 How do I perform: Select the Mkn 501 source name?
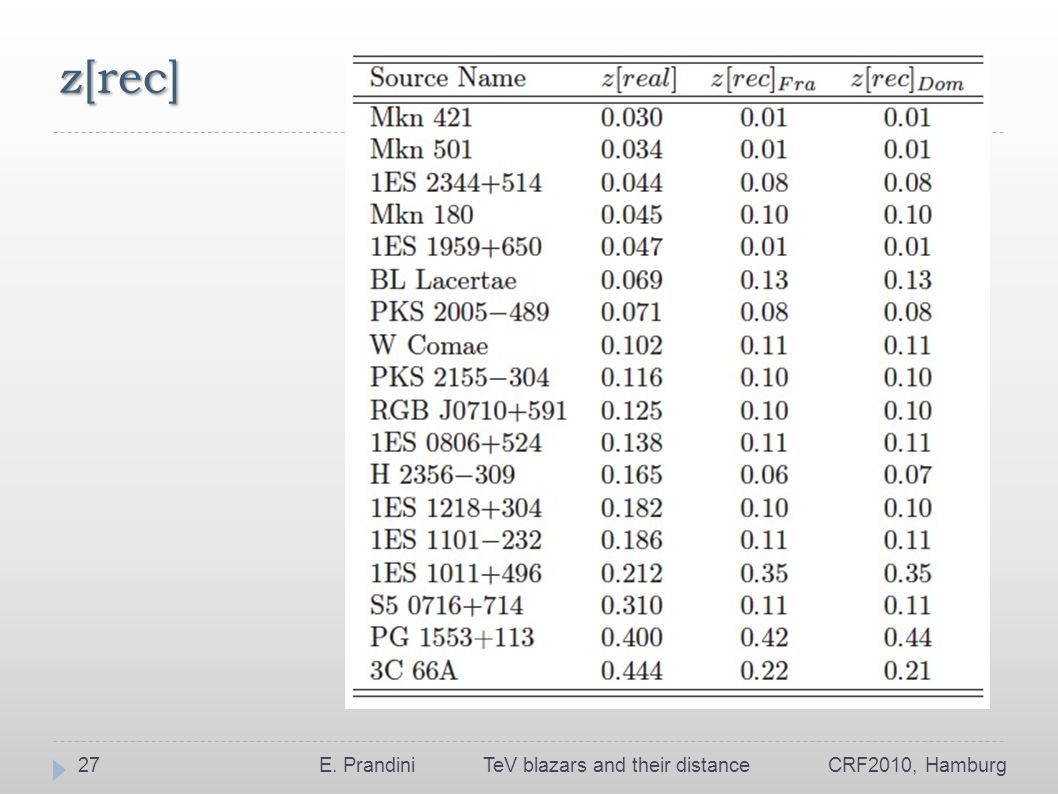[421, 150]
